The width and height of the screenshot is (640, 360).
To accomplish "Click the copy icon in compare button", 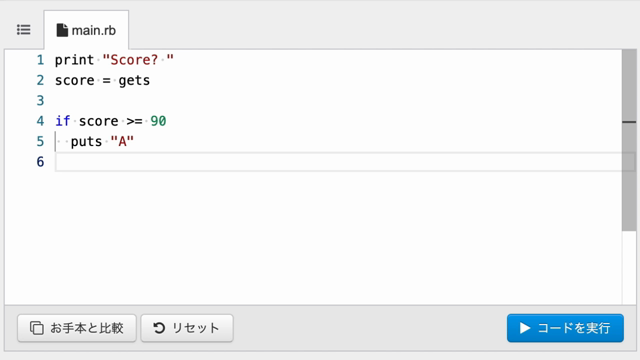I will pyautogui.click(x=37, y=328).
